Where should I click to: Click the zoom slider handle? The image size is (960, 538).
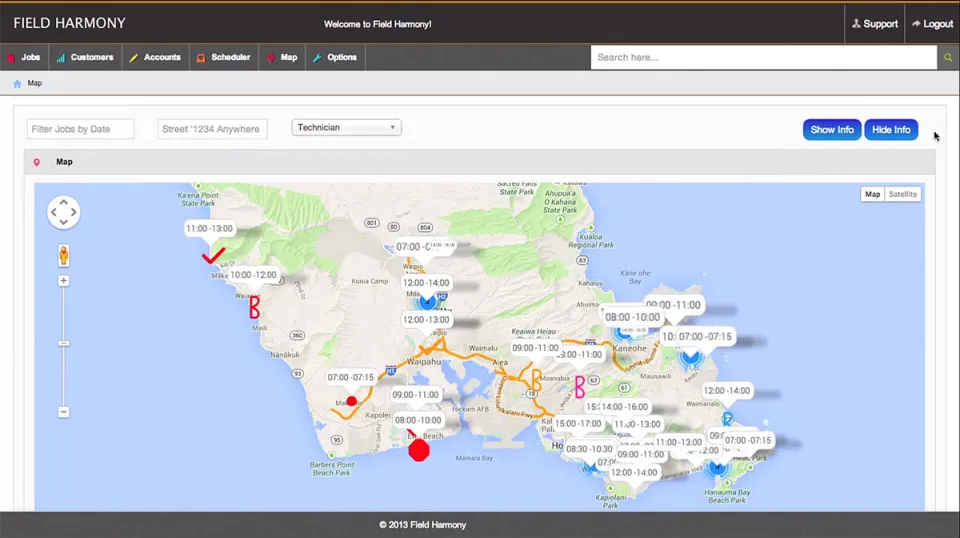pyautogui.click(x=64, y=343)
